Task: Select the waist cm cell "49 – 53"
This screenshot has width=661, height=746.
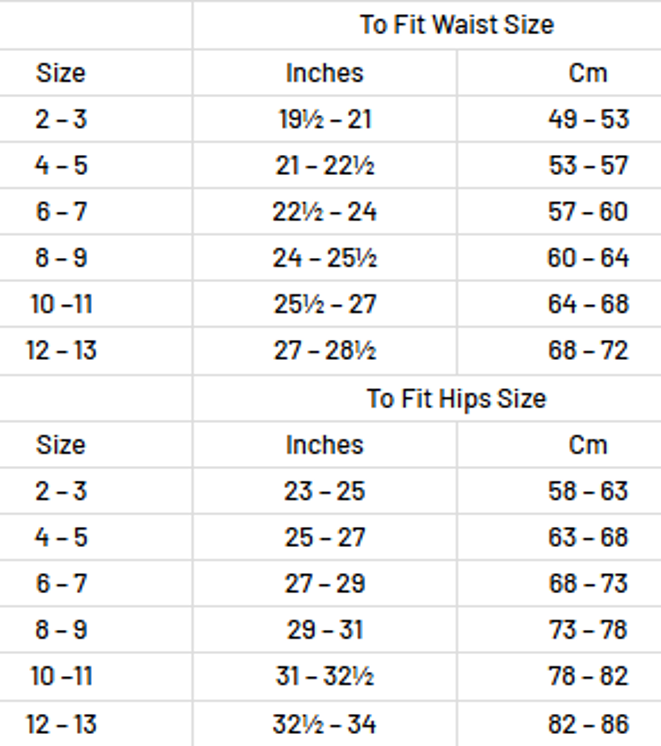Action: [x=588, y=119]
